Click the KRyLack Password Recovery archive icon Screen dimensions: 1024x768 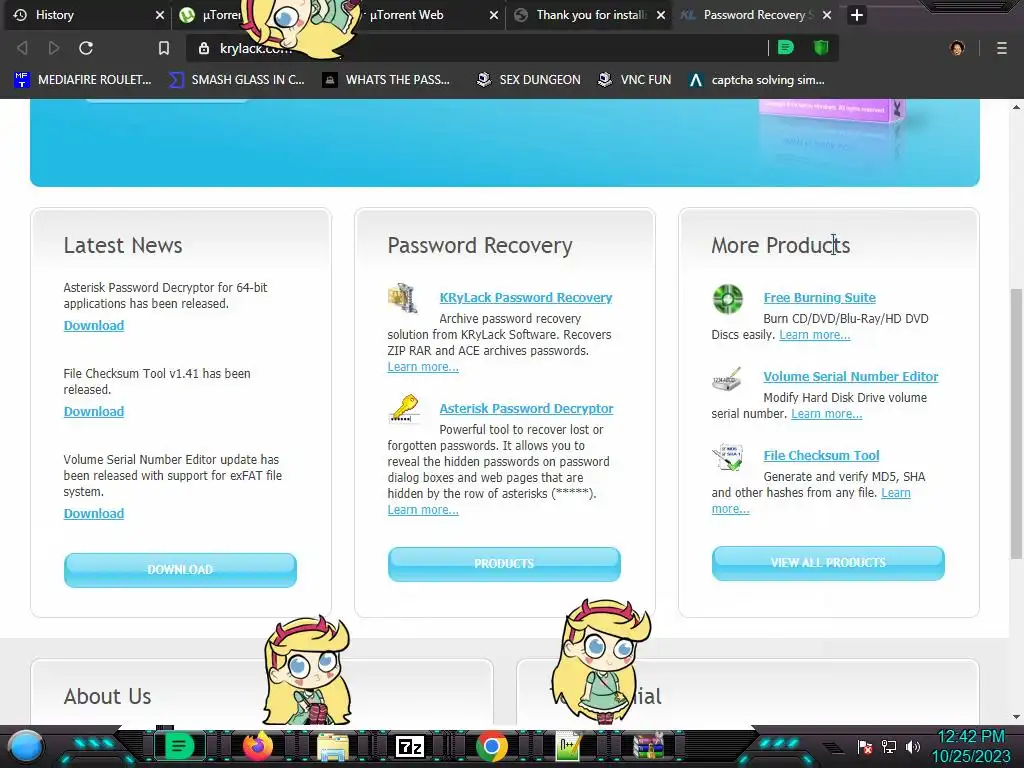tap(403, 298)
